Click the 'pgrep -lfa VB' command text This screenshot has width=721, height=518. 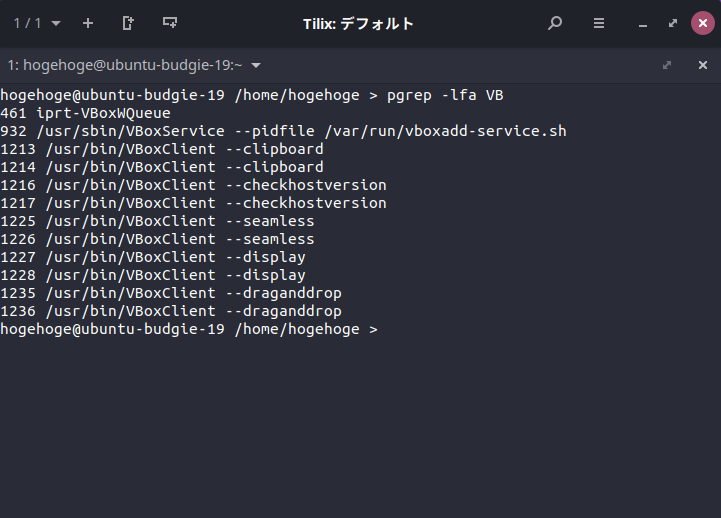445,95
